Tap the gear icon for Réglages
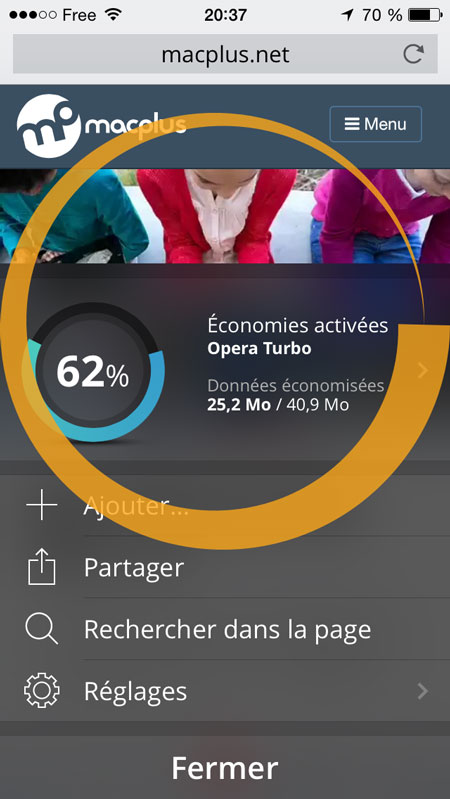 42,691
